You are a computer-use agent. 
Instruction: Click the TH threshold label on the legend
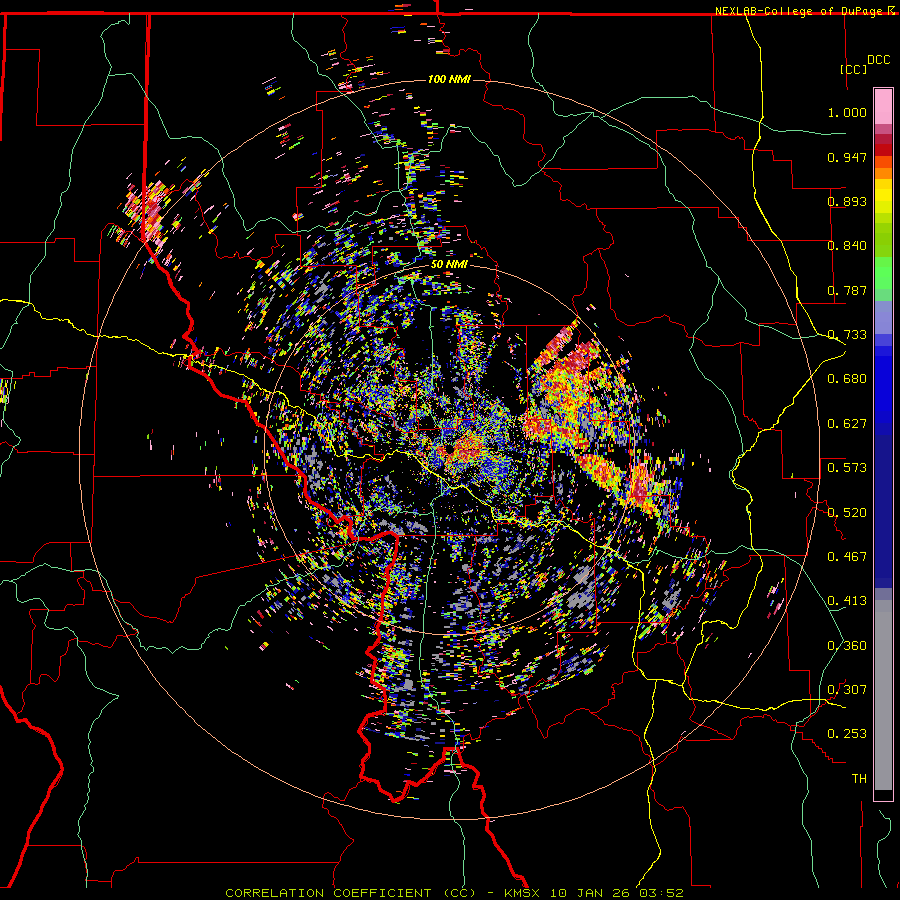click(859, 779)
